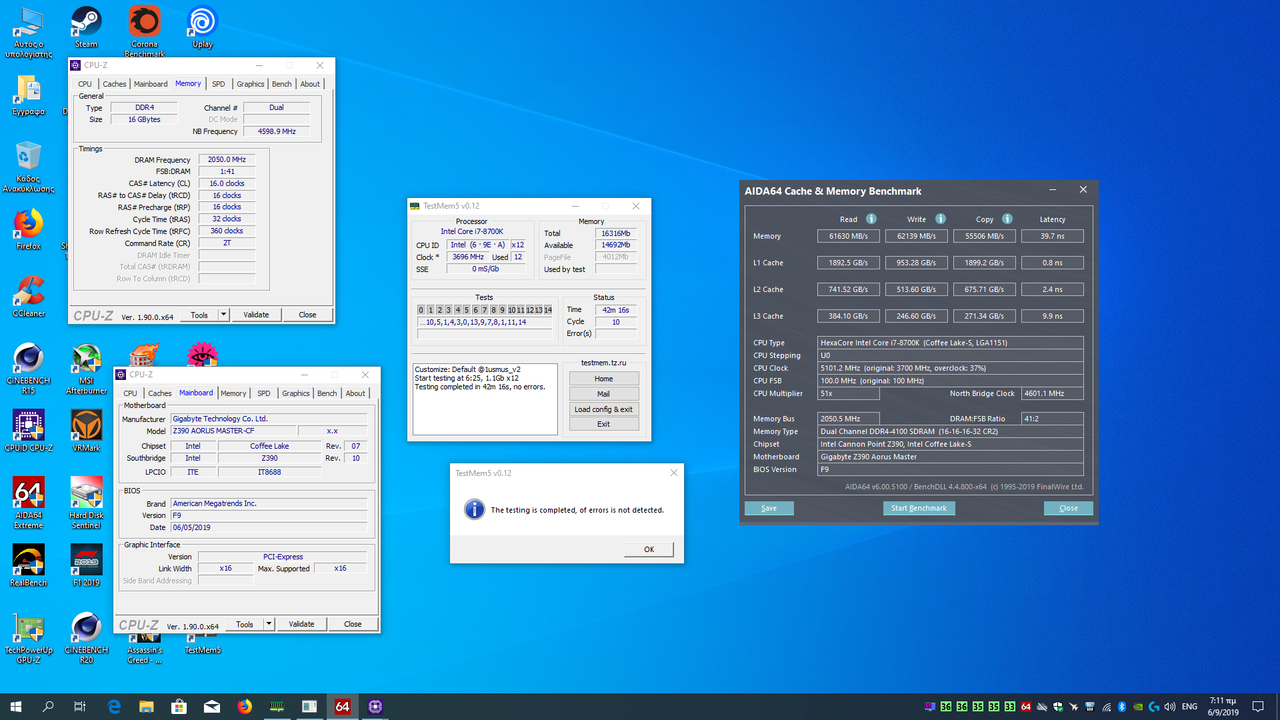This screenshot has height=720, width=1280.
Task: Click Load config & exit in TestMem5
Action: pos(603,409)
